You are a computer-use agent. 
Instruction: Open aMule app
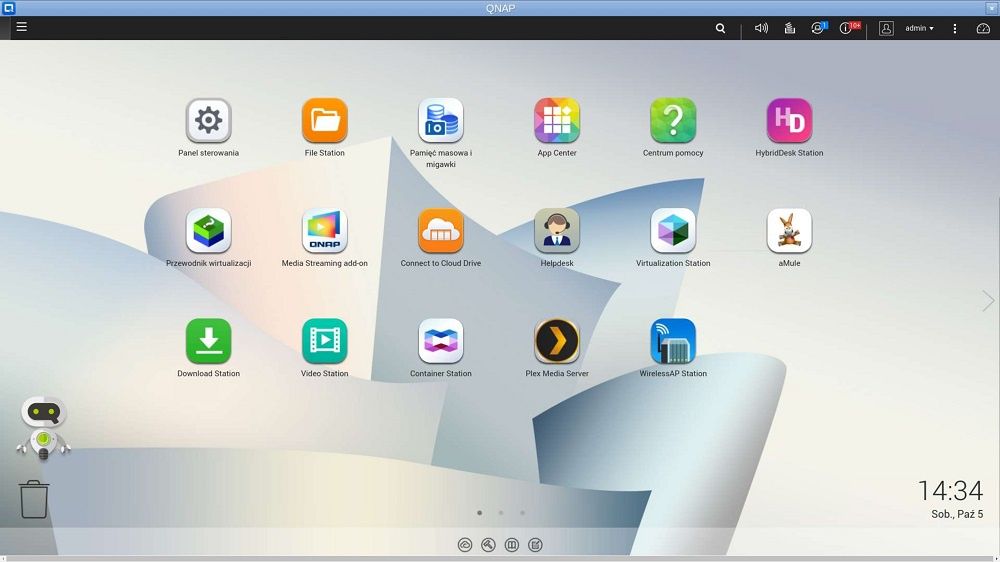pos(789,231)
